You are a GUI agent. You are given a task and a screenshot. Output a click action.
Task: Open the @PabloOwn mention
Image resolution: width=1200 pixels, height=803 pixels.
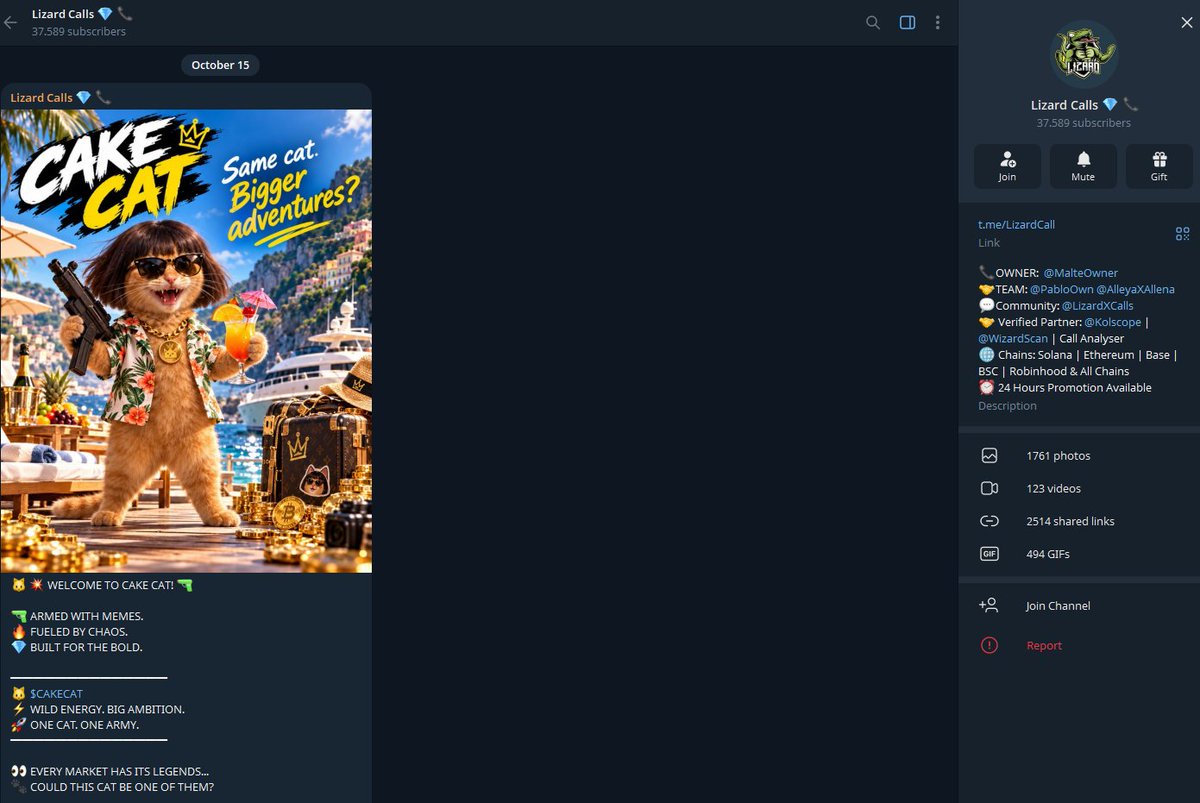point(1061,289)
